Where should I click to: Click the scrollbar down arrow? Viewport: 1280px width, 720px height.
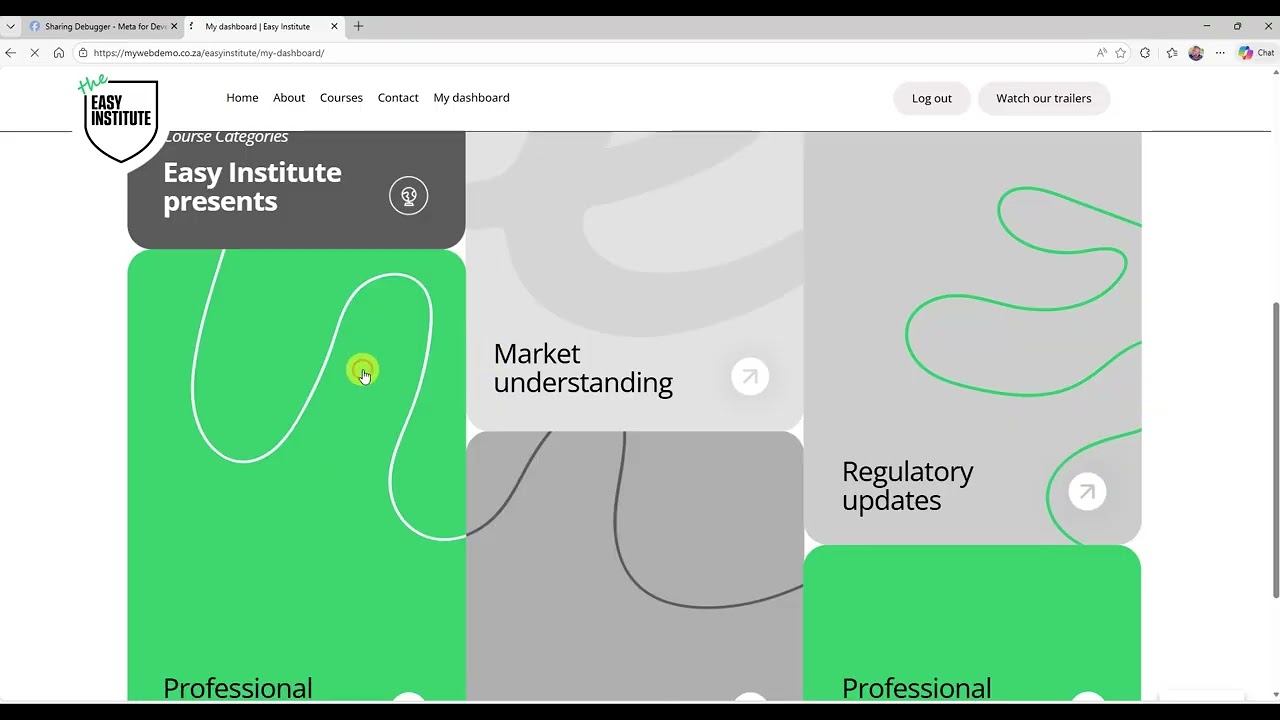[1274, 694]
